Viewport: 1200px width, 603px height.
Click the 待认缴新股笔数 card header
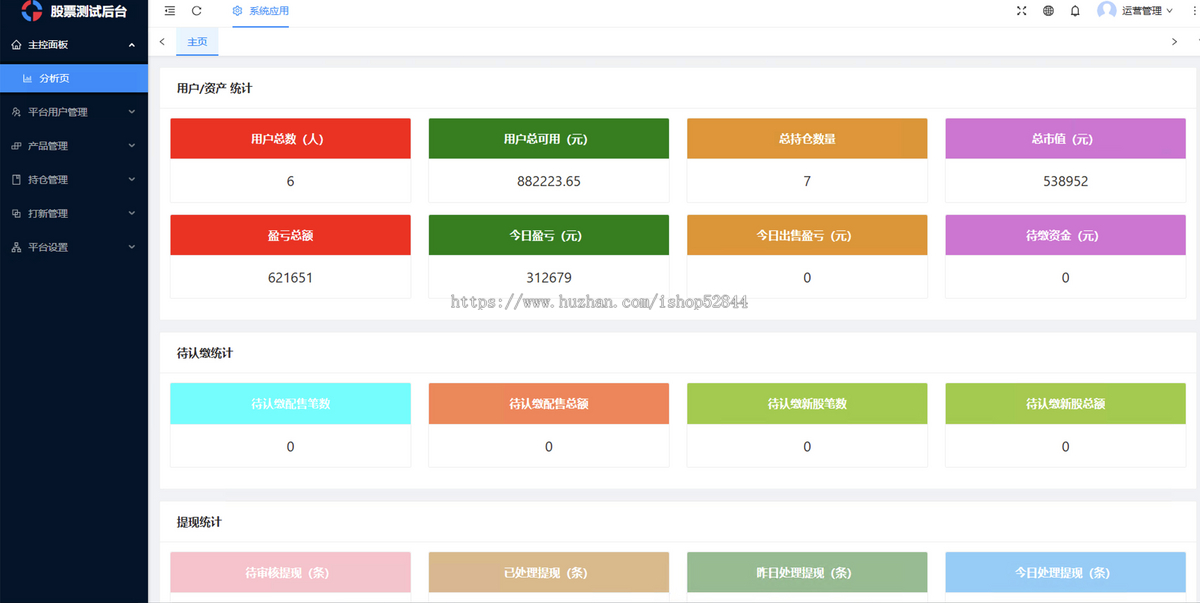(807, 404)
